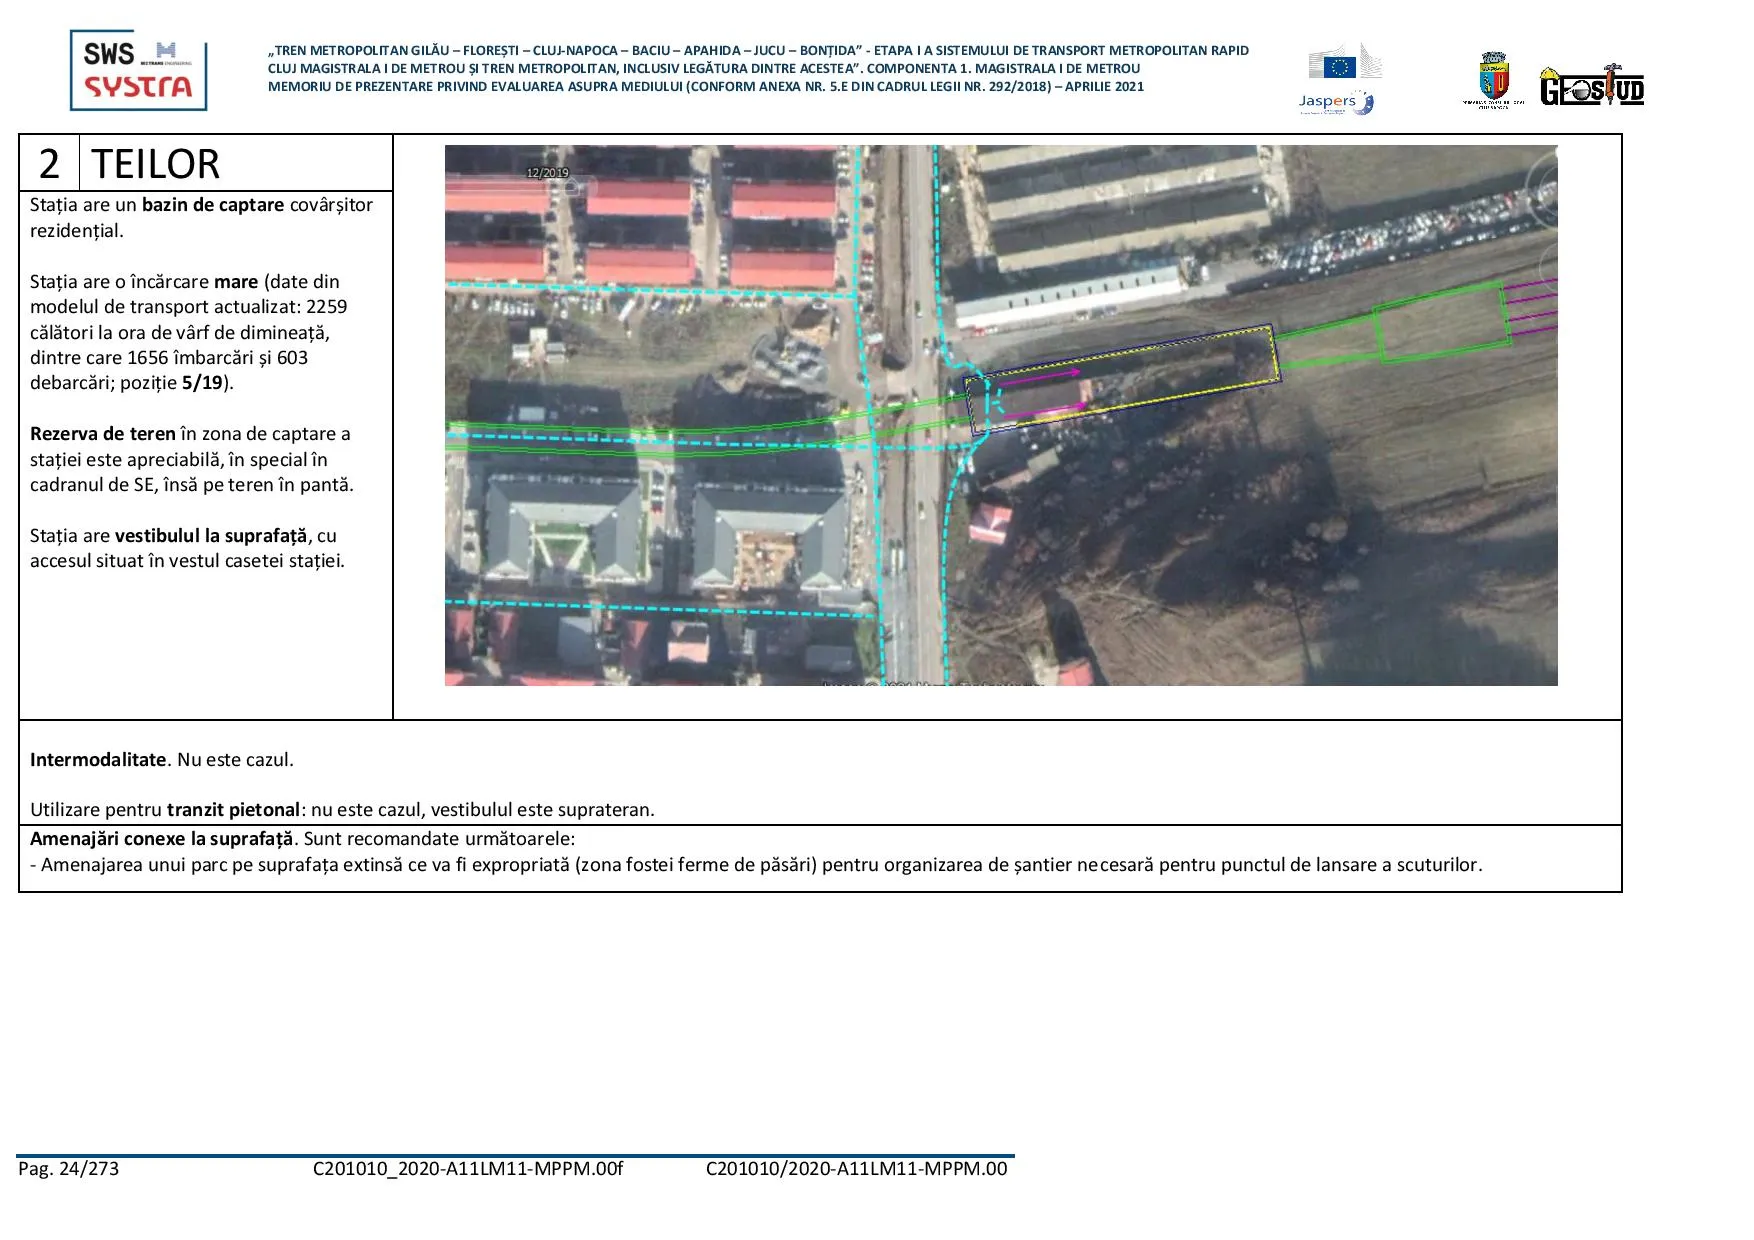Click the GeoStud logo
Screen dimensions: 1754x1240
pyautogui.click(x=1591, y=87)
